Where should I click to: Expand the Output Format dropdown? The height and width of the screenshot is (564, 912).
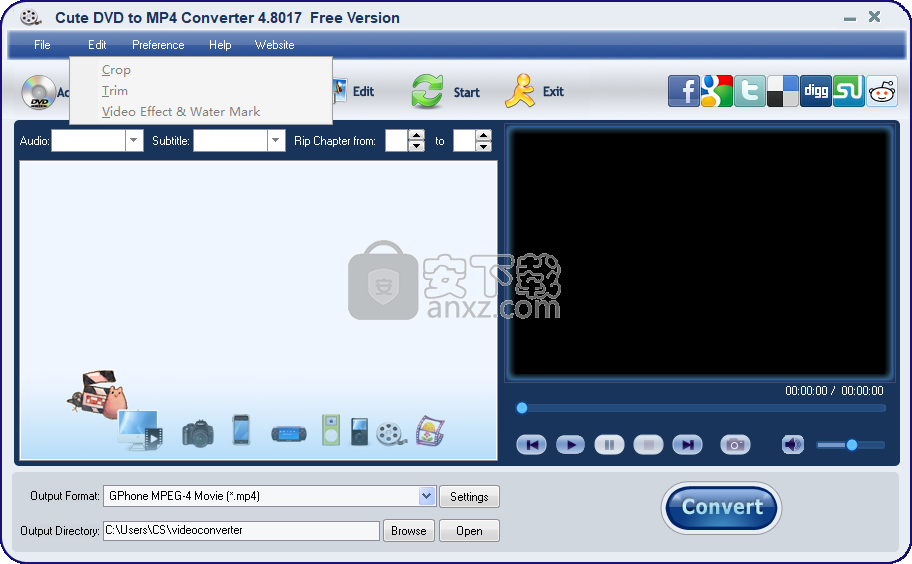tap(427, 496)
